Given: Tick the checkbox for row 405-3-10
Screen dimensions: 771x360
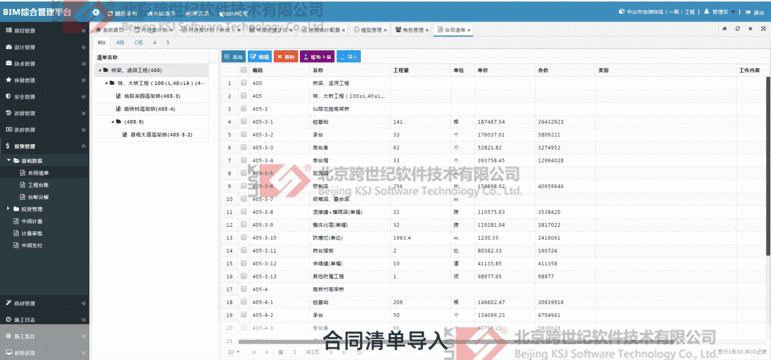Looking at the screenshot, I should pyautogui.click(x=243, y=238).
